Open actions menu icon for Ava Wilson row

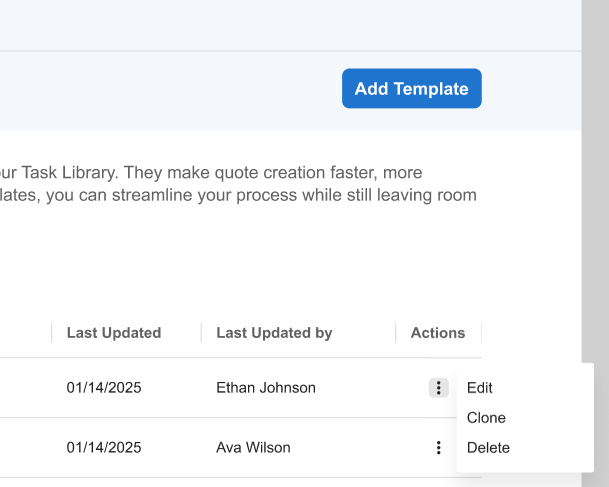tap(438, 448)
